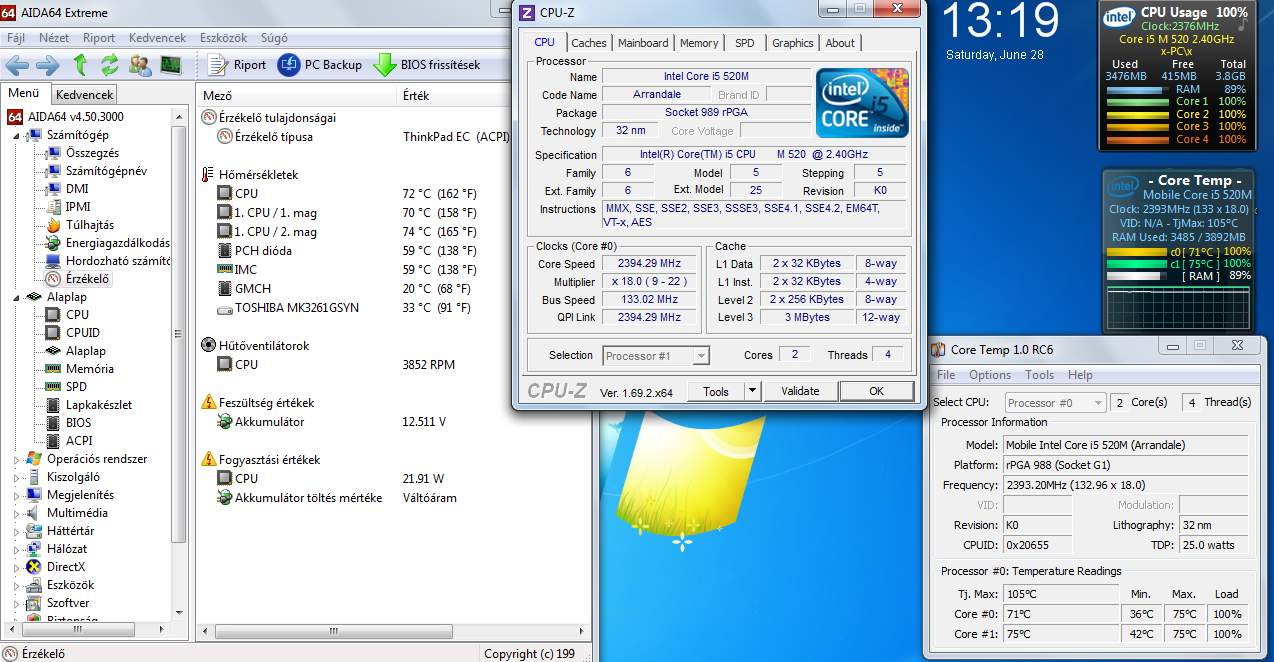Open PC Backup from AIDA64 toolbar
Viewport: 1274px width, 662px height.
(x=320, y=65)
